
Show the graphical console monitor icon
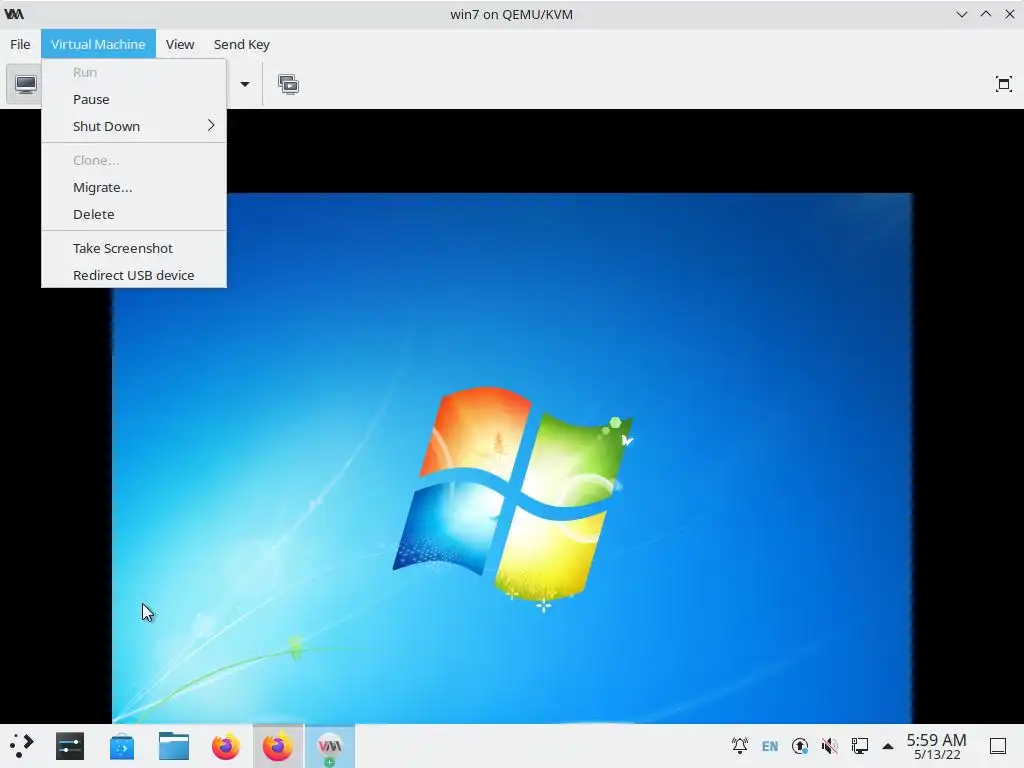pos(25,84)
